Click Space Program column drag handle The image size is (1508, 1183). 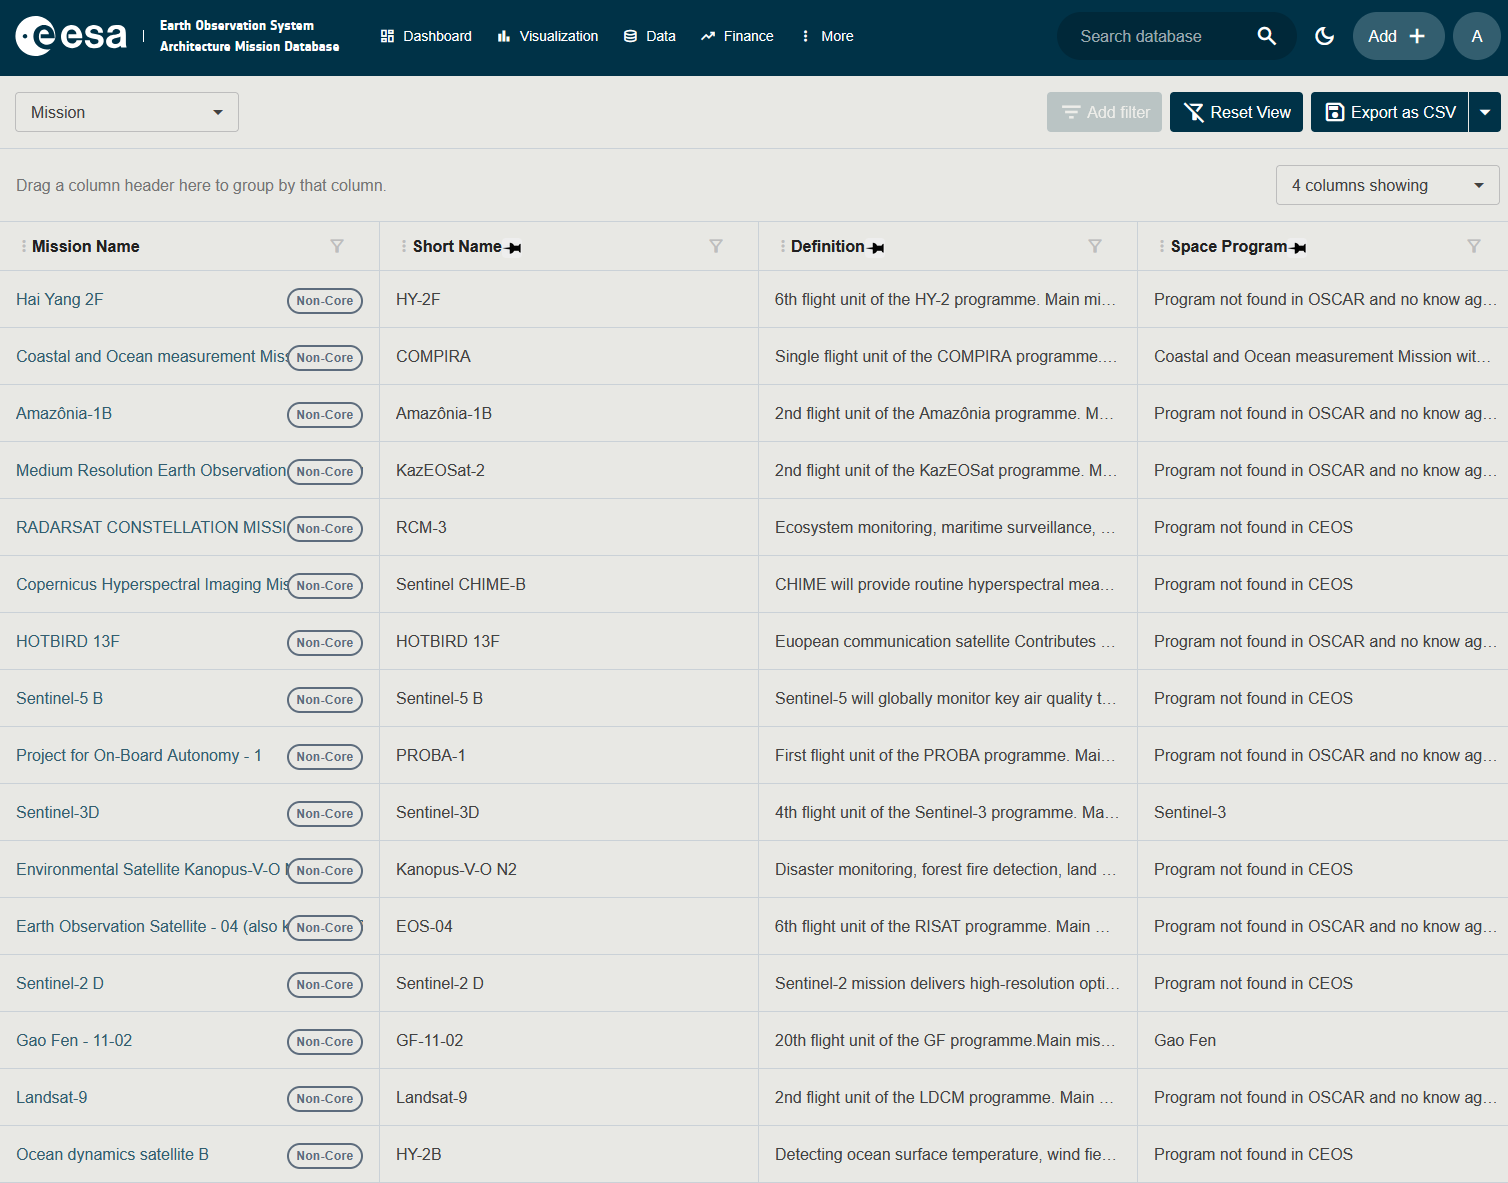(x=1162, y=246)
